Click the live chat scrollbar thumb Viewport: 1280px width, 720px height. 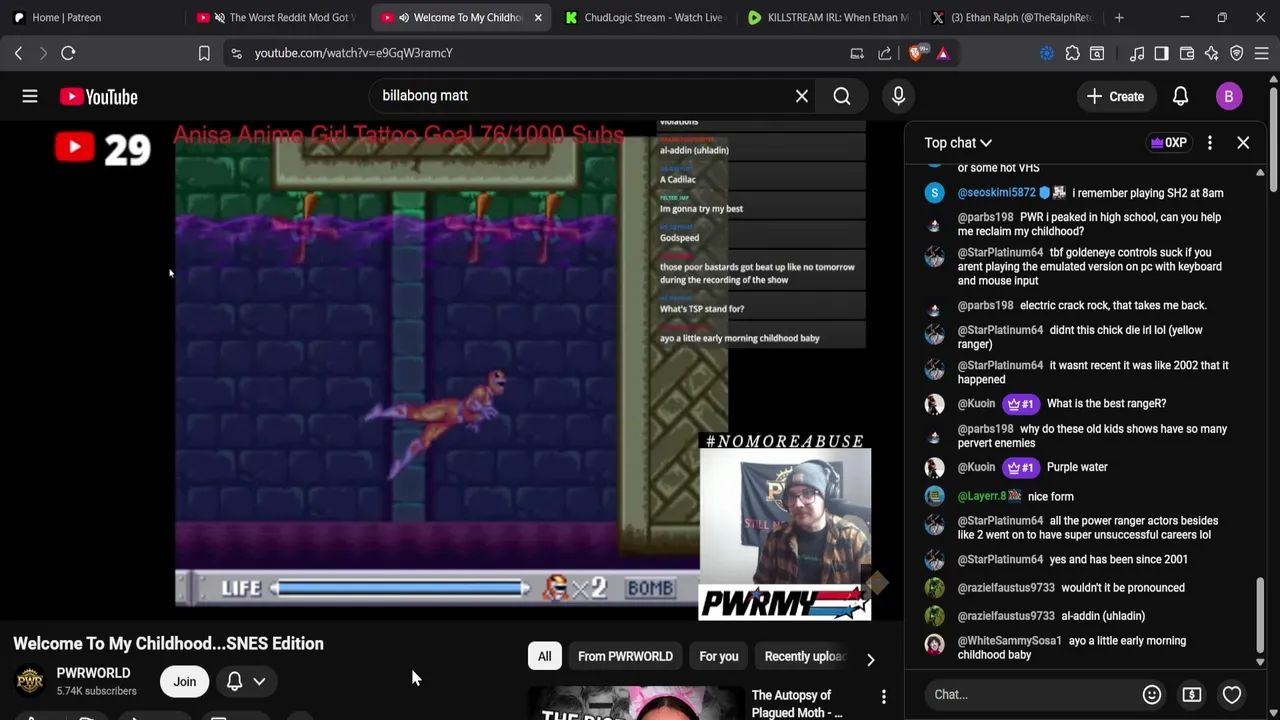point(1260,615)
